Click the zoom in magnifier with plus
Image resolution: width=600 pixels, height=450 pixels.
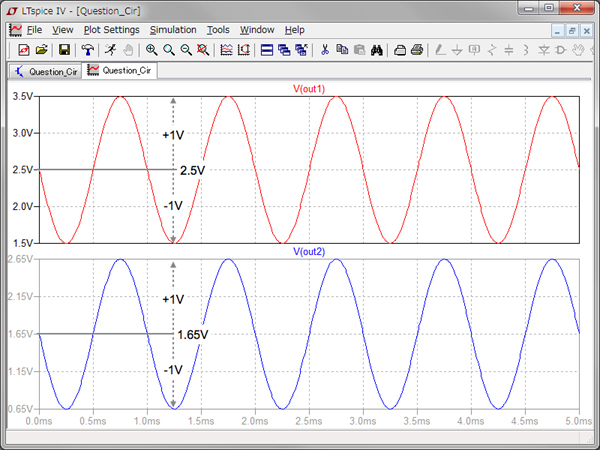click(152, 49)
